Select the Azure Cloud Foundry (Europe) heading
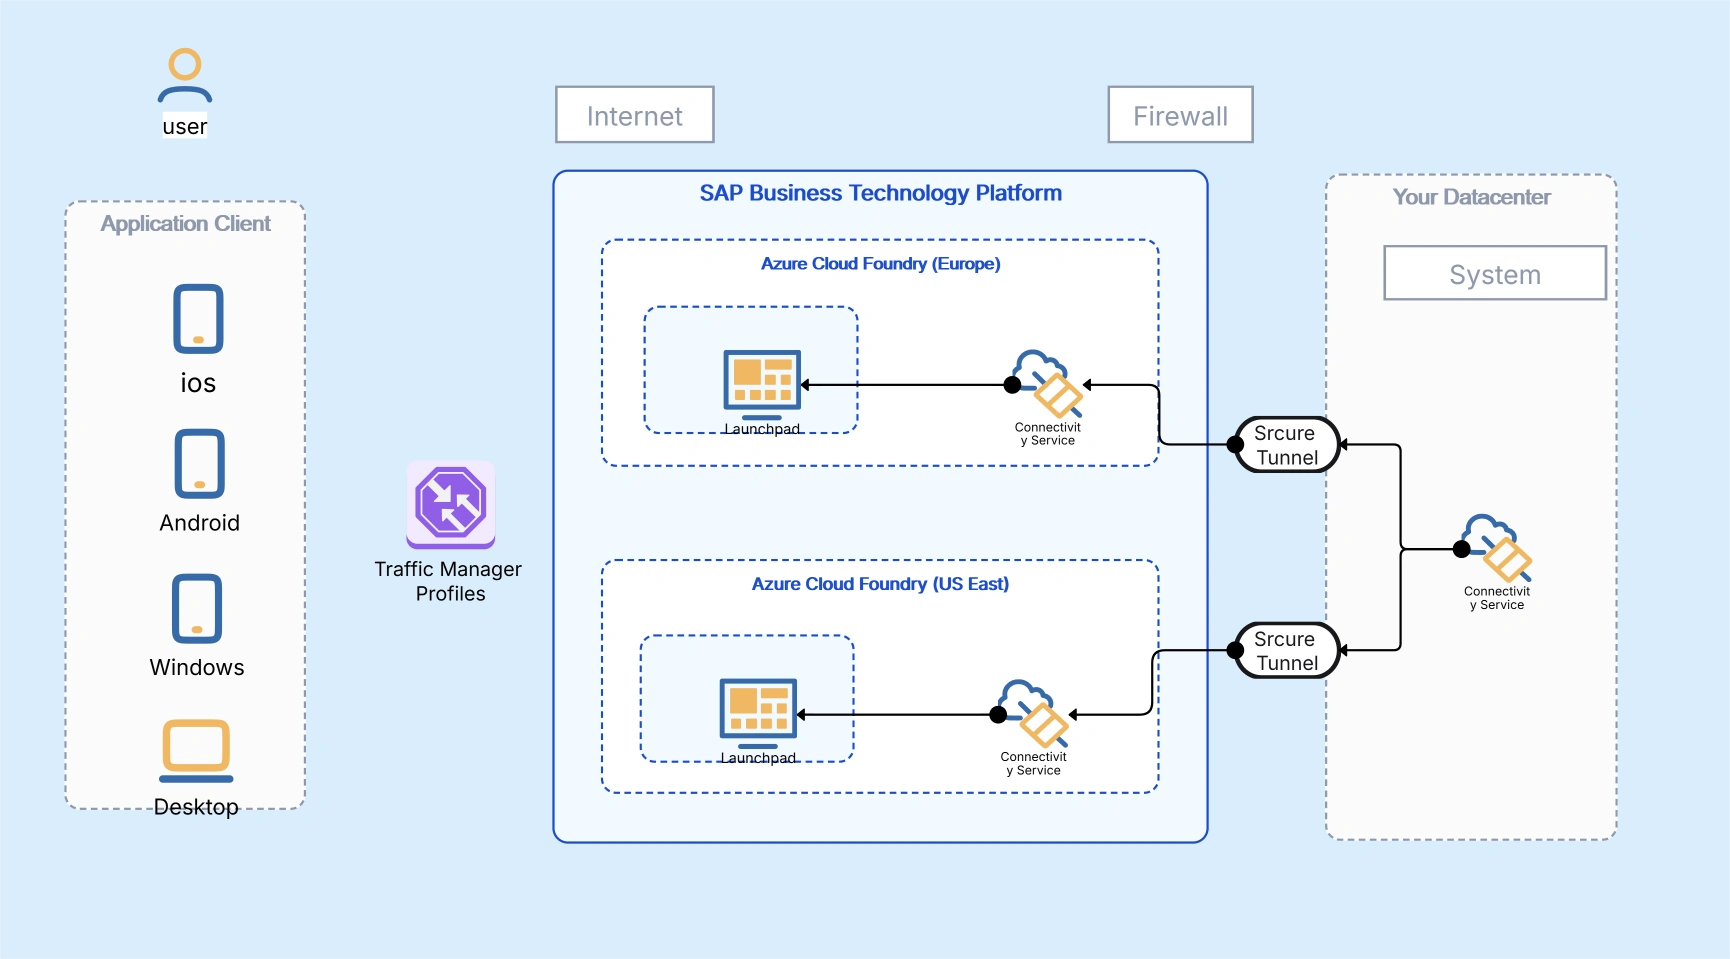 click(880, 264)
